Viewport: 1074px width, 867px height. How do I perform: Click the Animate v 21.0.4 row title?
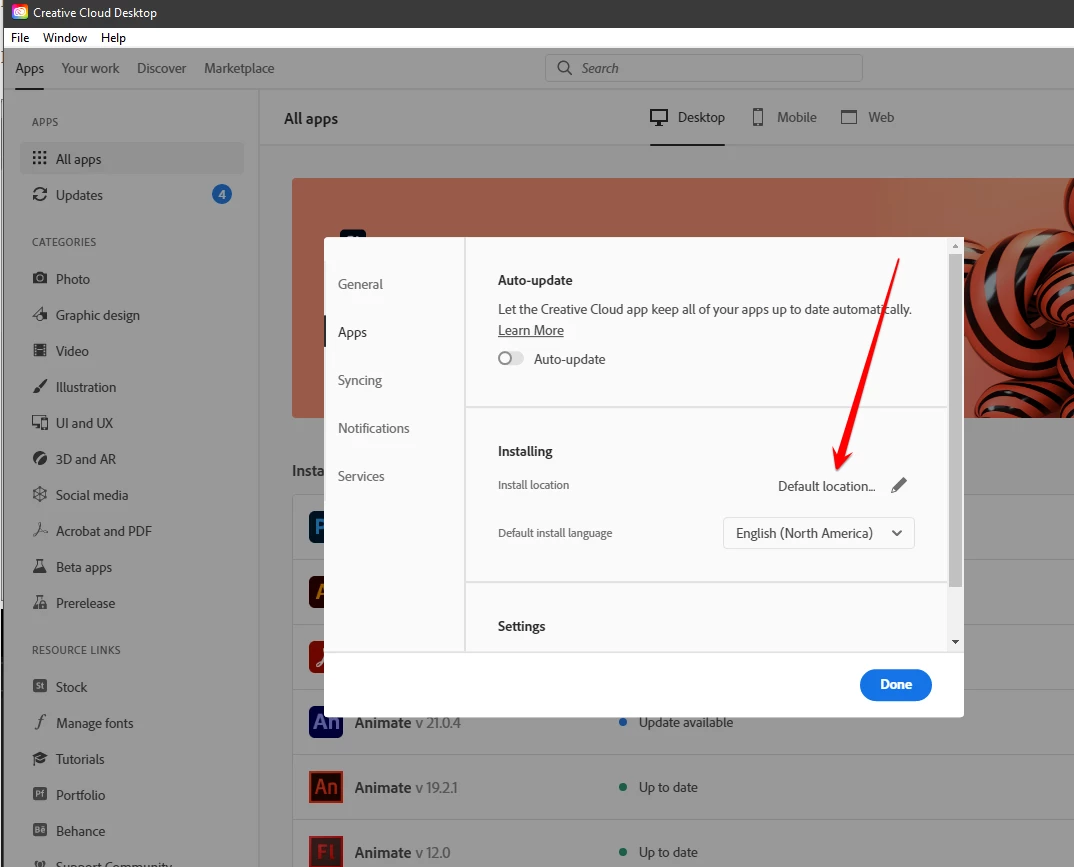[408, 722]
